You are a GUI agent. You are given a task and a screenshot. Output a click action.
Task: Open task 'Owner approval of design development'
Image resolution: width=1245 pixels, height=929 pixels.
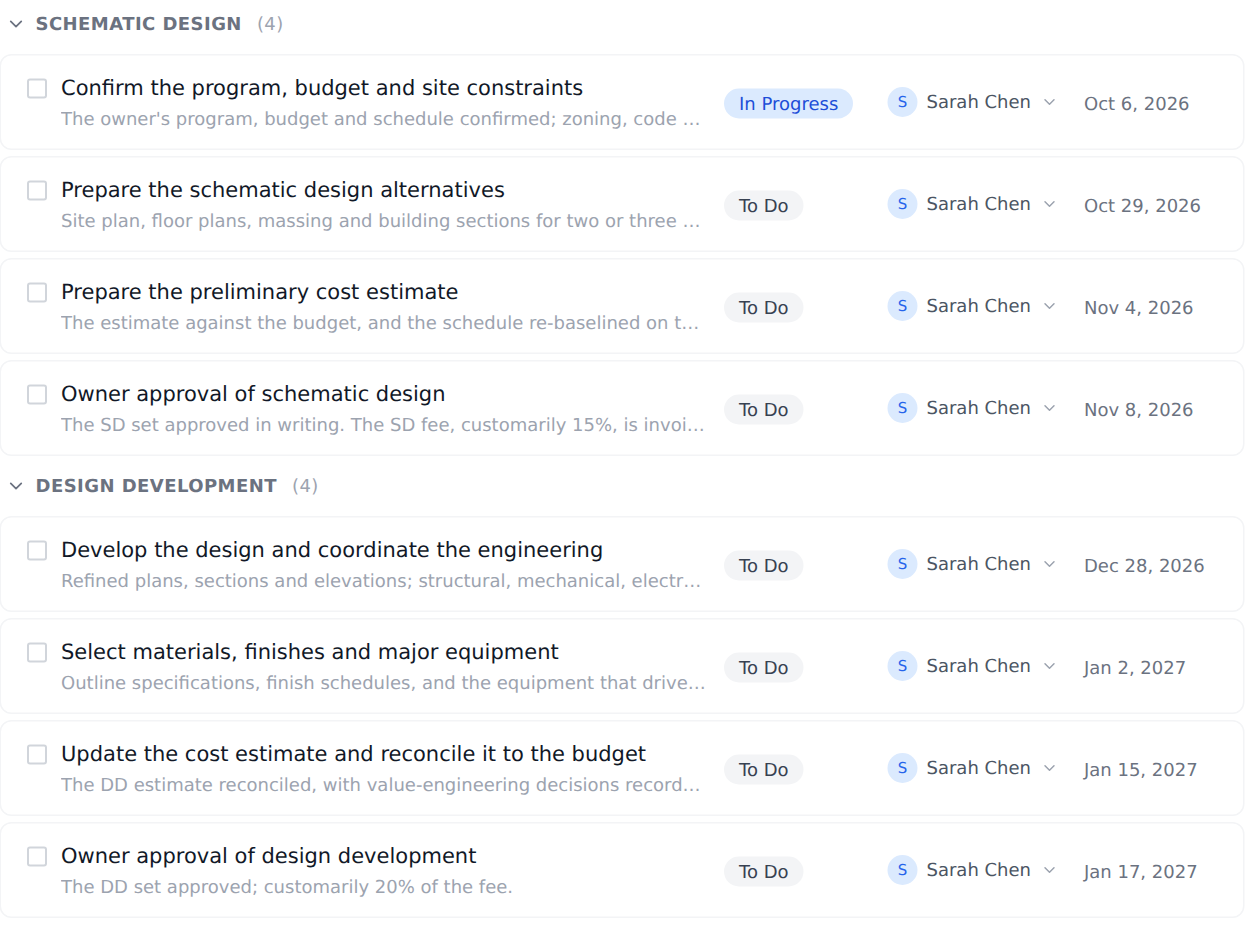click(269, 856)
